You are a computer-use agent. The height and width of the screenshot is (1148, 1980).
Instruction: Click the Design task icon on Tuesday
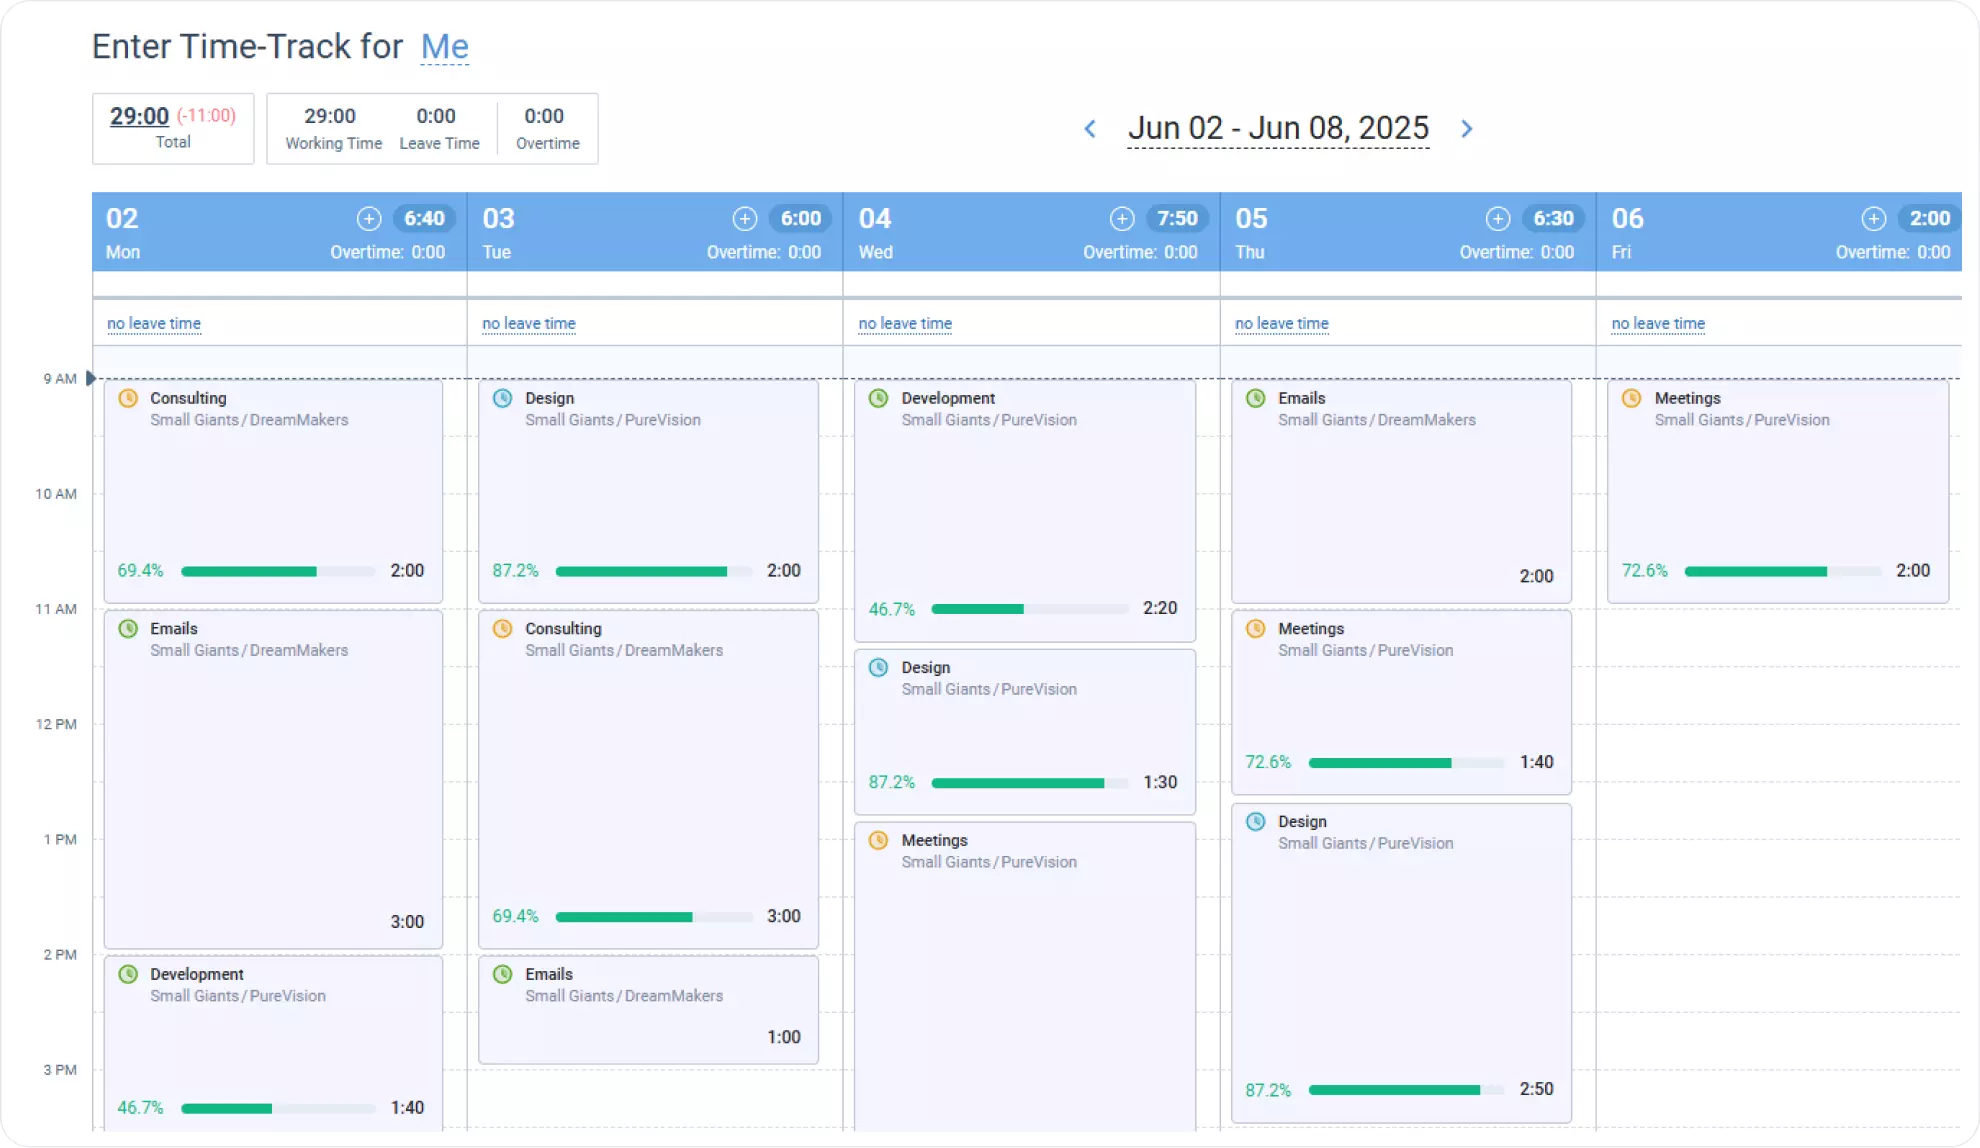[x=502, y=397]
